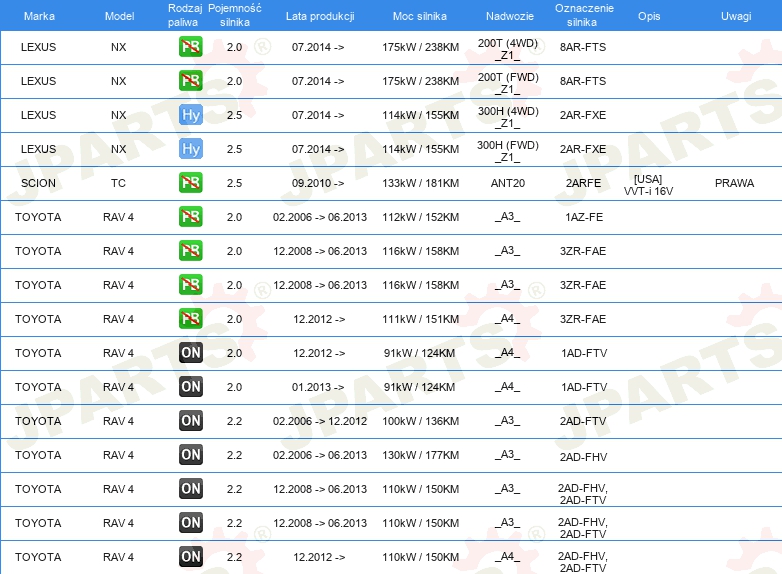Image resolution: width=782 pixels, height=574 pixels.
Task: Click the 'TC' model cell
Action: [x=118, y=183]
